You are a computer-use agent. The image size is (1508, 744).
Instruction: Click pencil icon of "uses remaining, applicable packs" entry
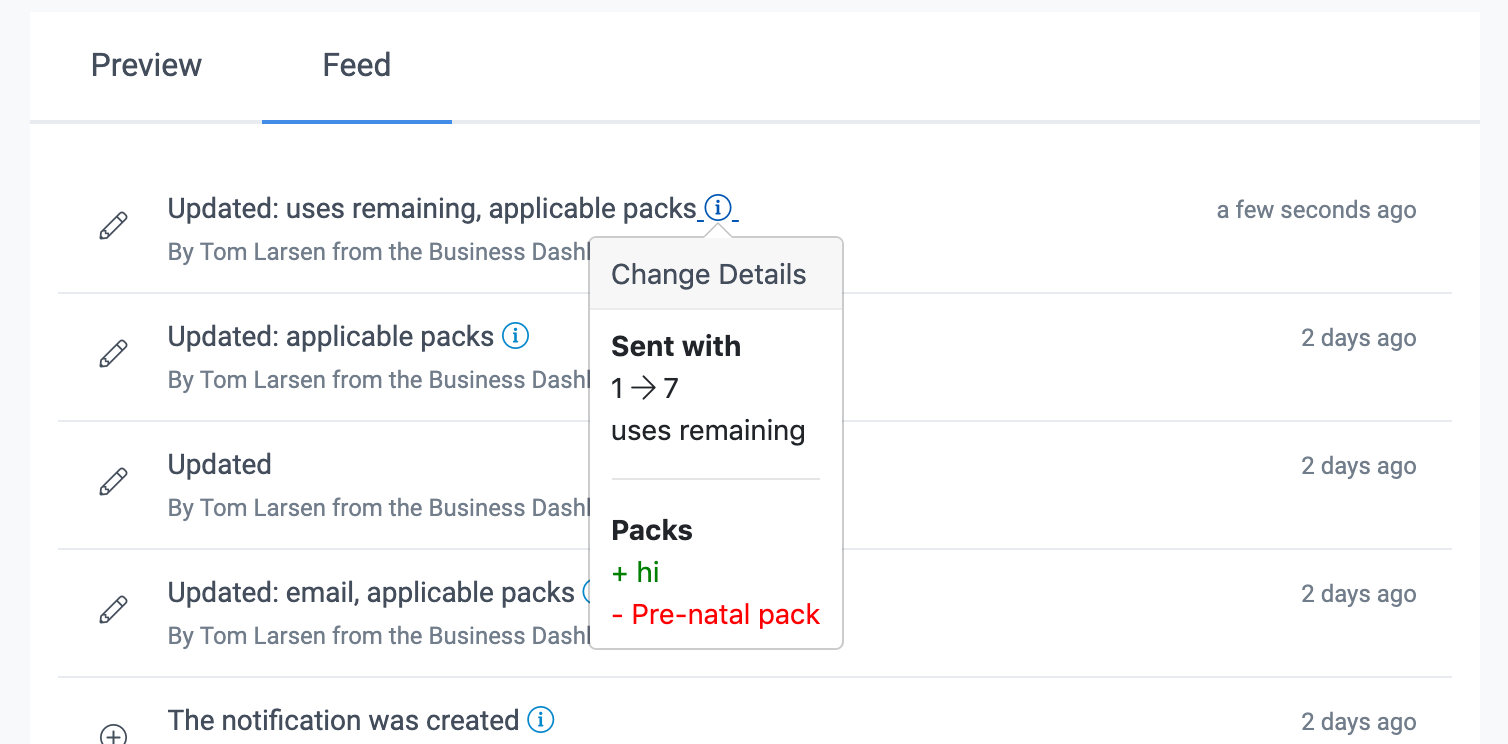click(x=114, y=225)
